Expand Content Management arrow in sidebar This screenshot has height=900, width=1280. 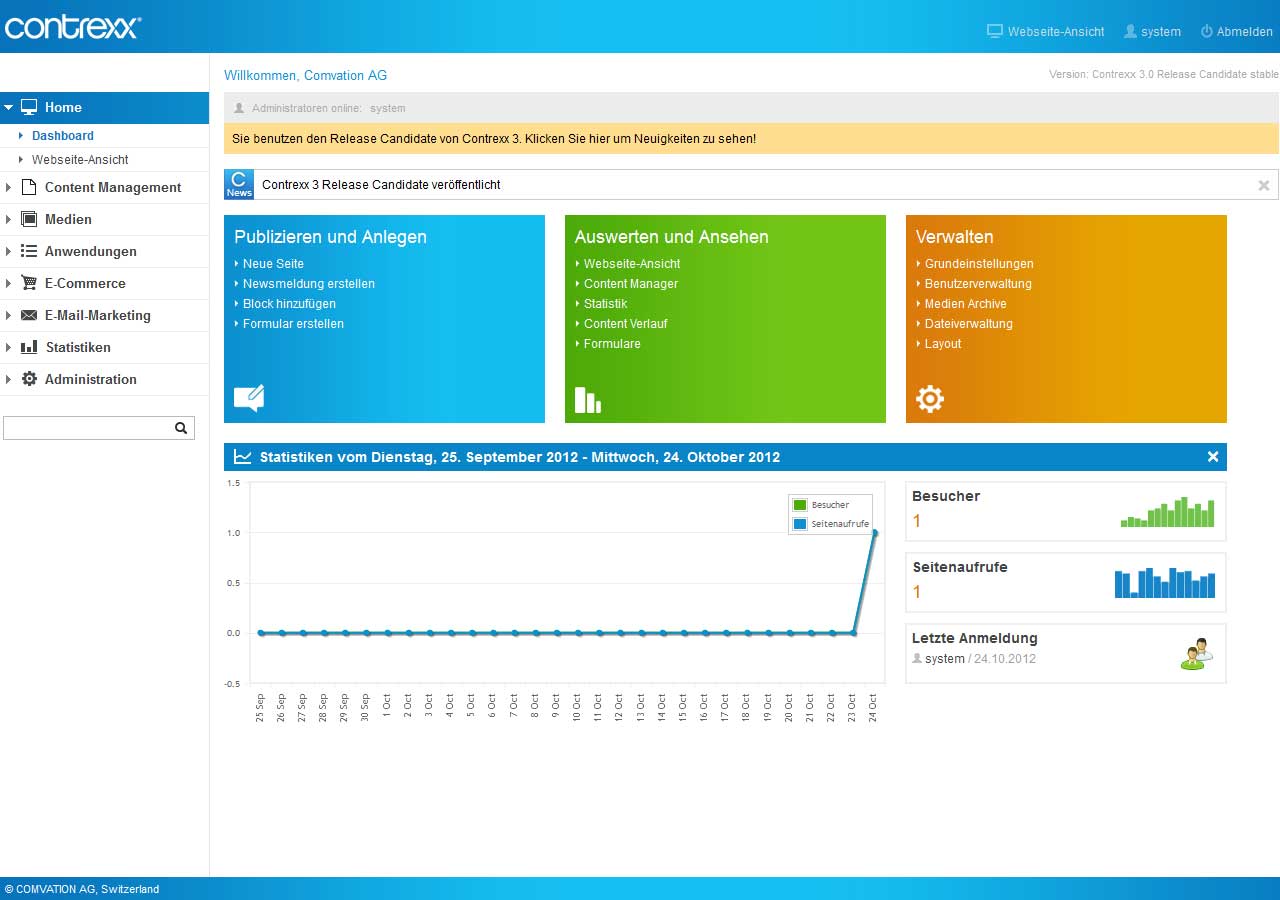point(8,187)
